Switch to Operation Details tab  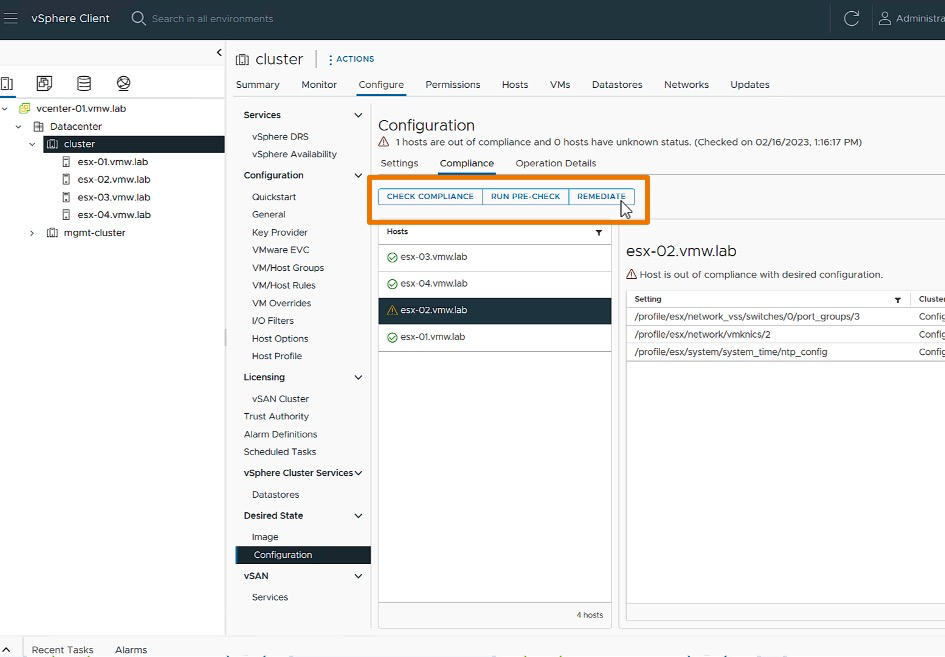pyautogui.click(x=555, y=163)
